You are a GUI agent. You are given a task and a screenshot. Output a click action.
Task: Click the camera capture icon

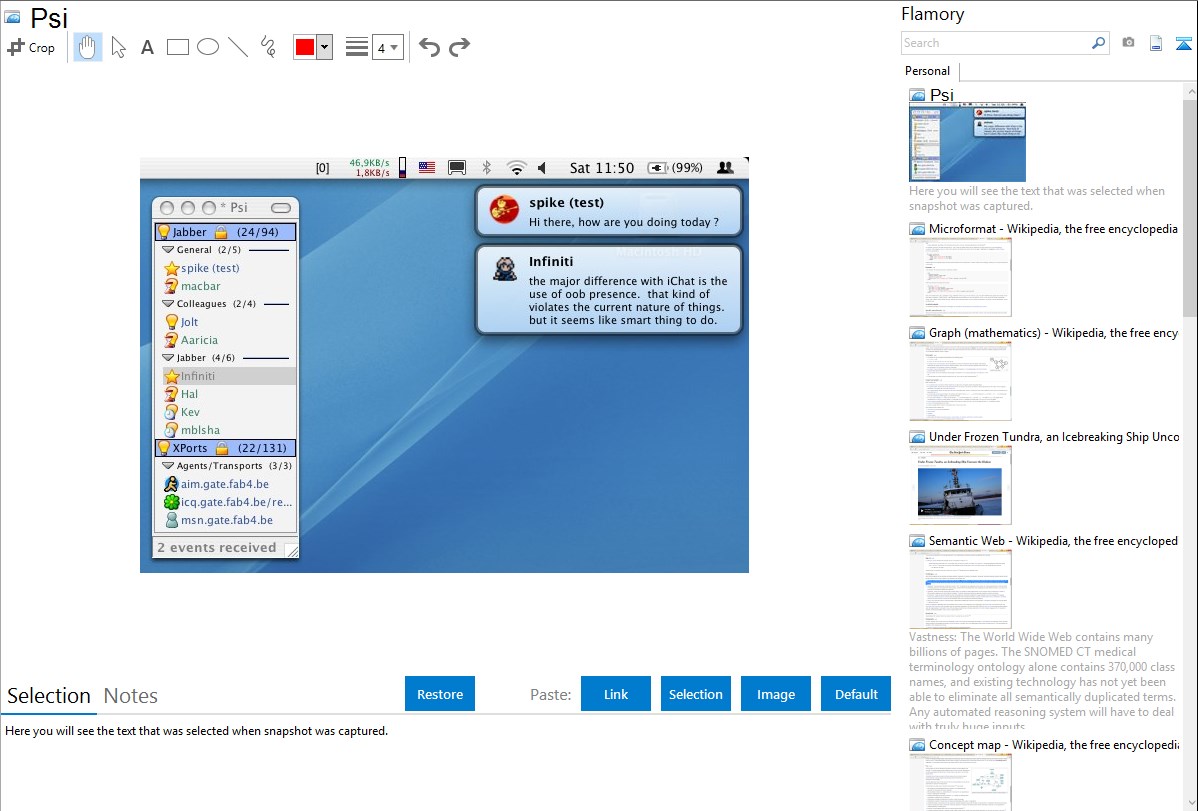(1128, 43)
